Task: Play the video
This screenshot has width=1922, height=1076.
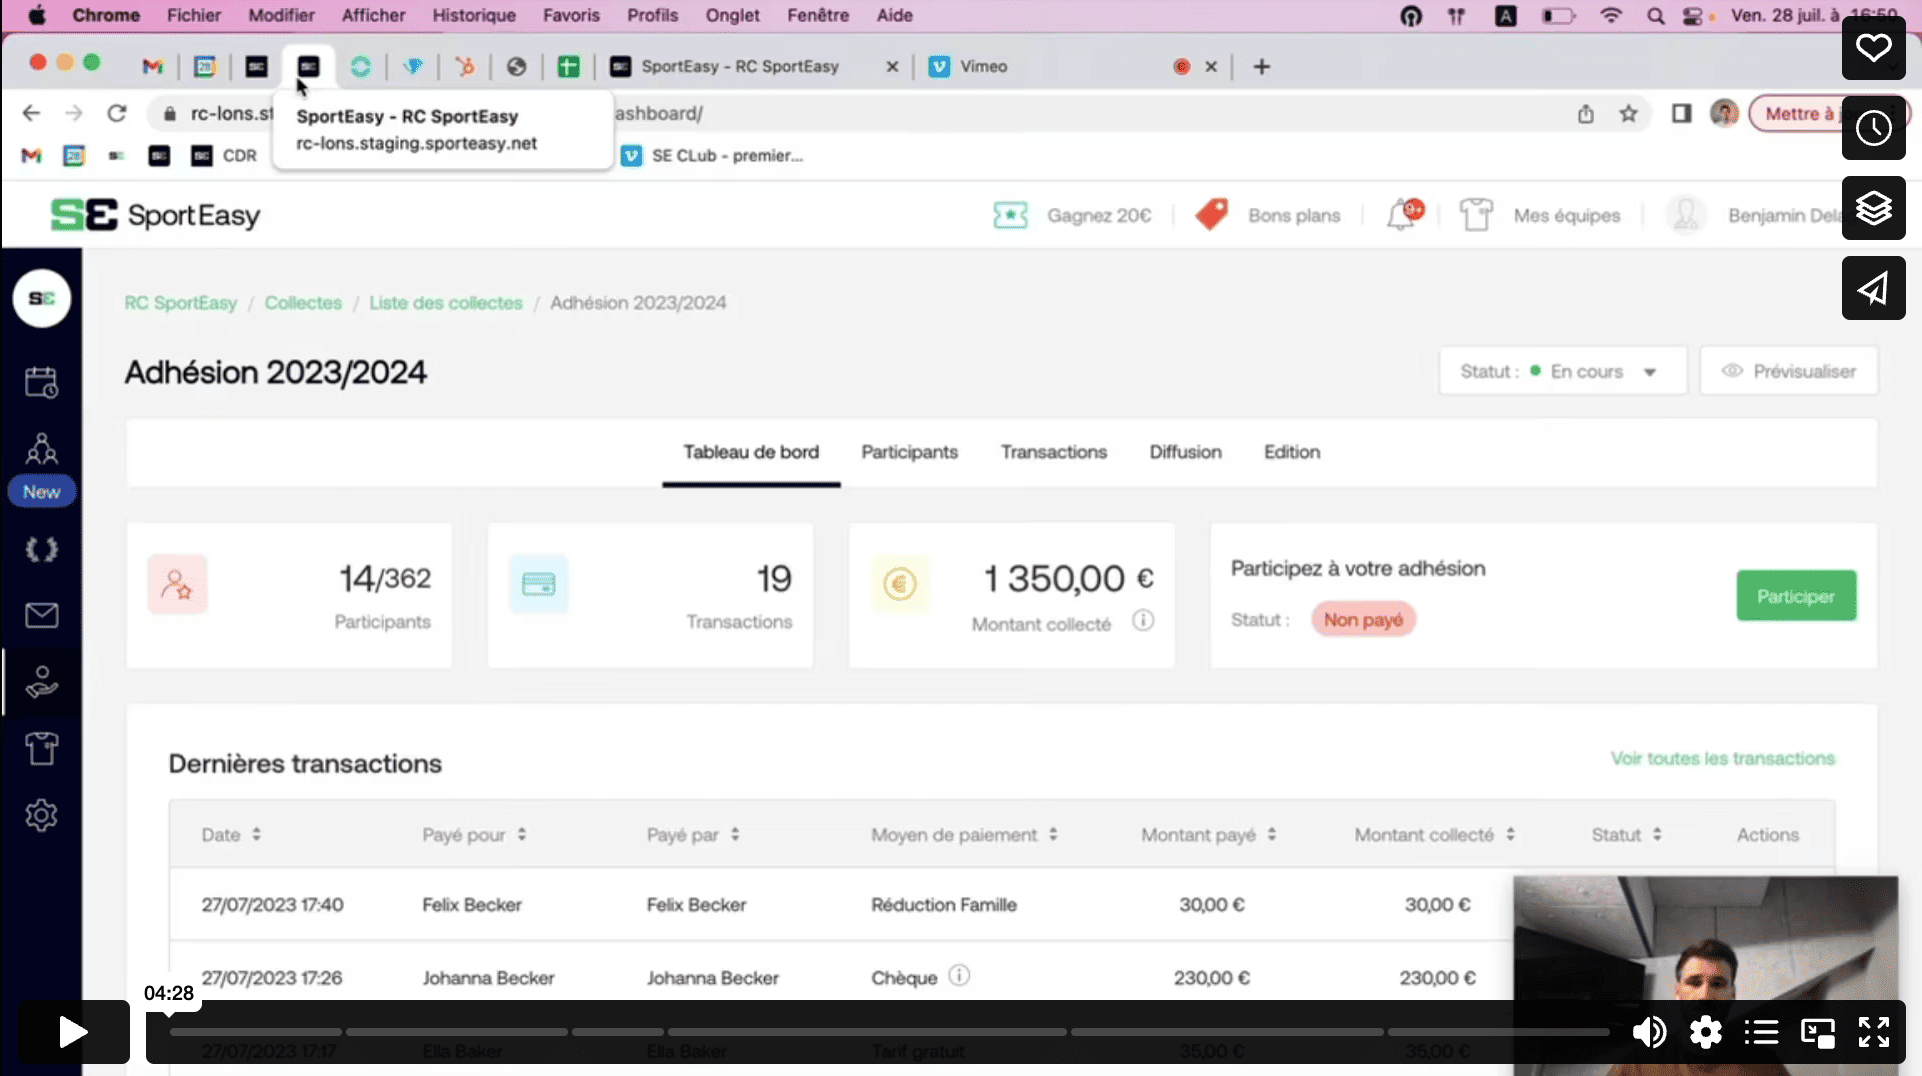Action: (74, 1032)
